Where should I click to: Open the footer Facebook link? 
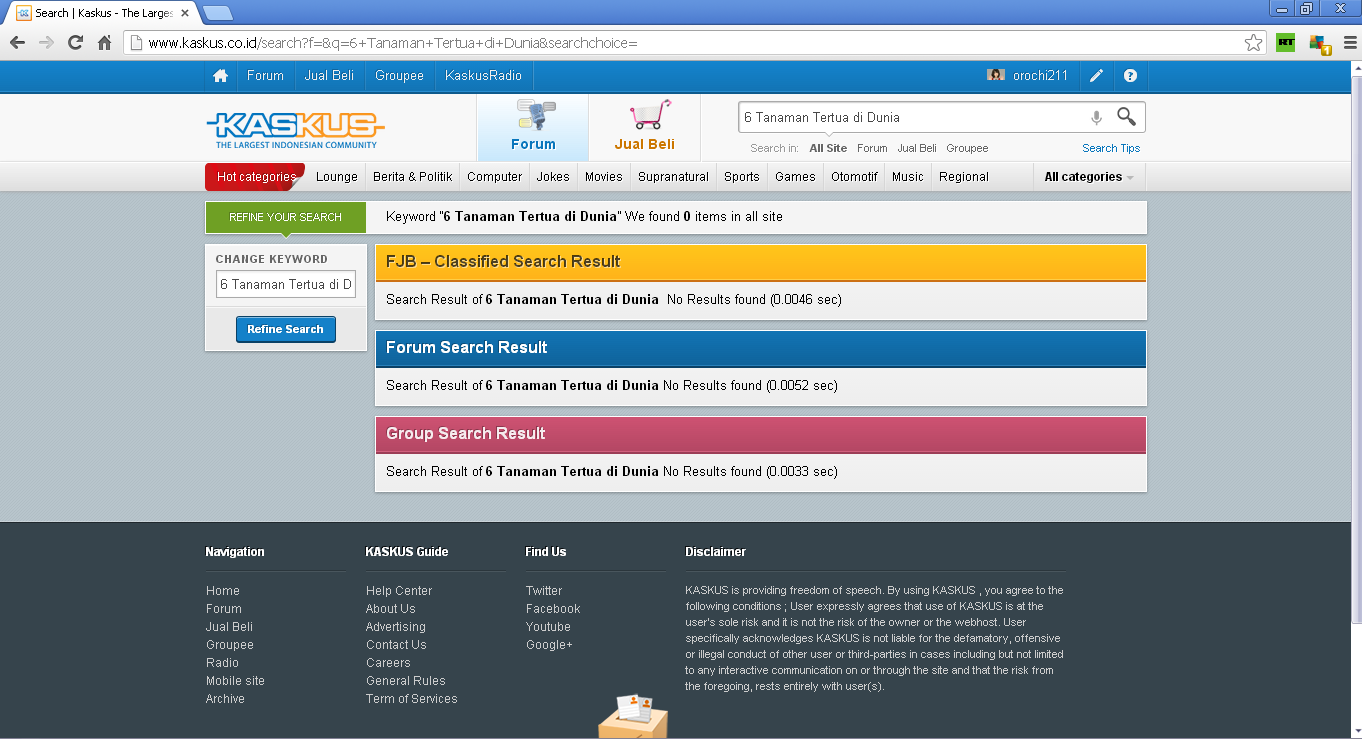553,609
